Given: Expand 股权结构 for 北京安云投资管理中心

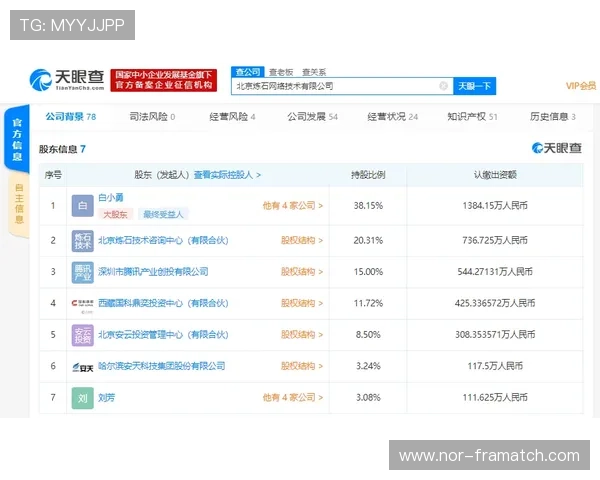Looking at the screenshot, I should pyautogui.click(x=302, y=335).
